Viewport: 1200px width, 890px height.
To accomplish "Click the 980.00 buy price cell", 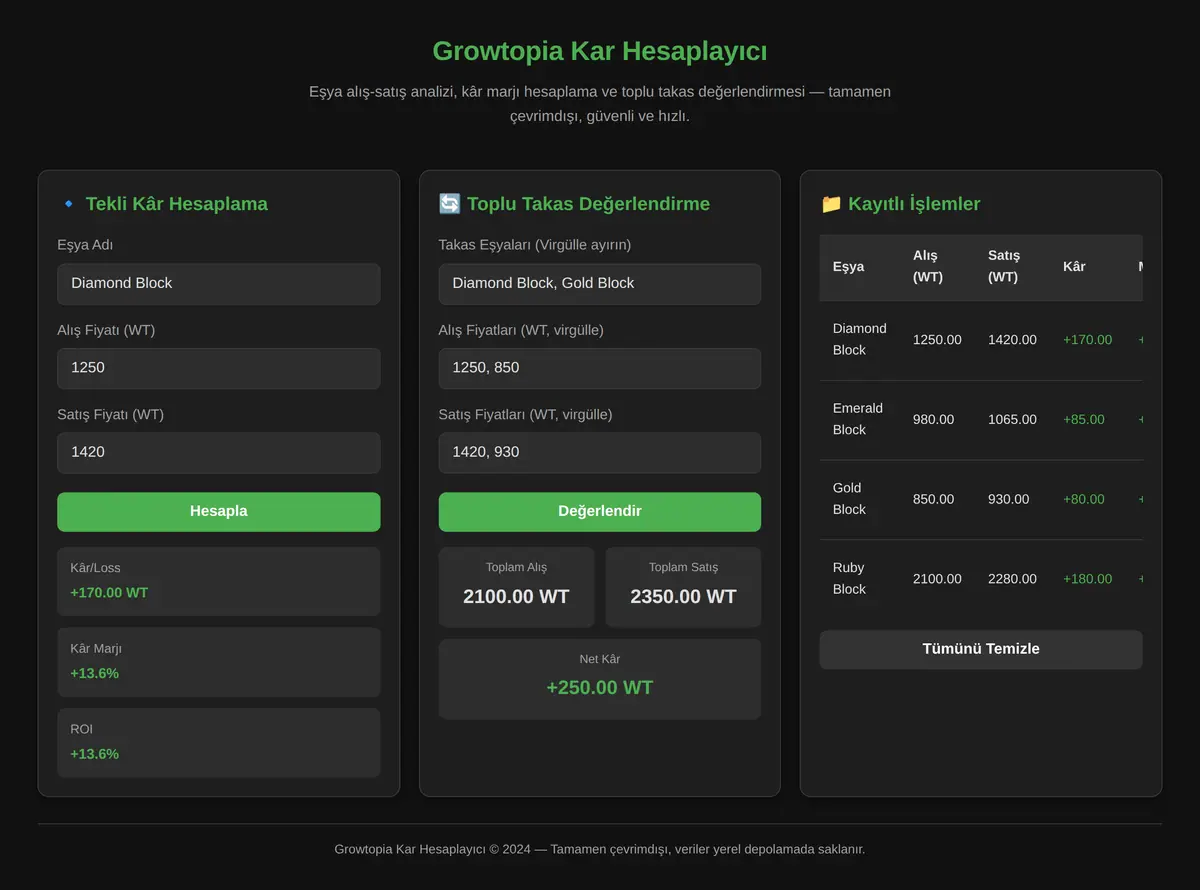I will click(x=933, y=420).
